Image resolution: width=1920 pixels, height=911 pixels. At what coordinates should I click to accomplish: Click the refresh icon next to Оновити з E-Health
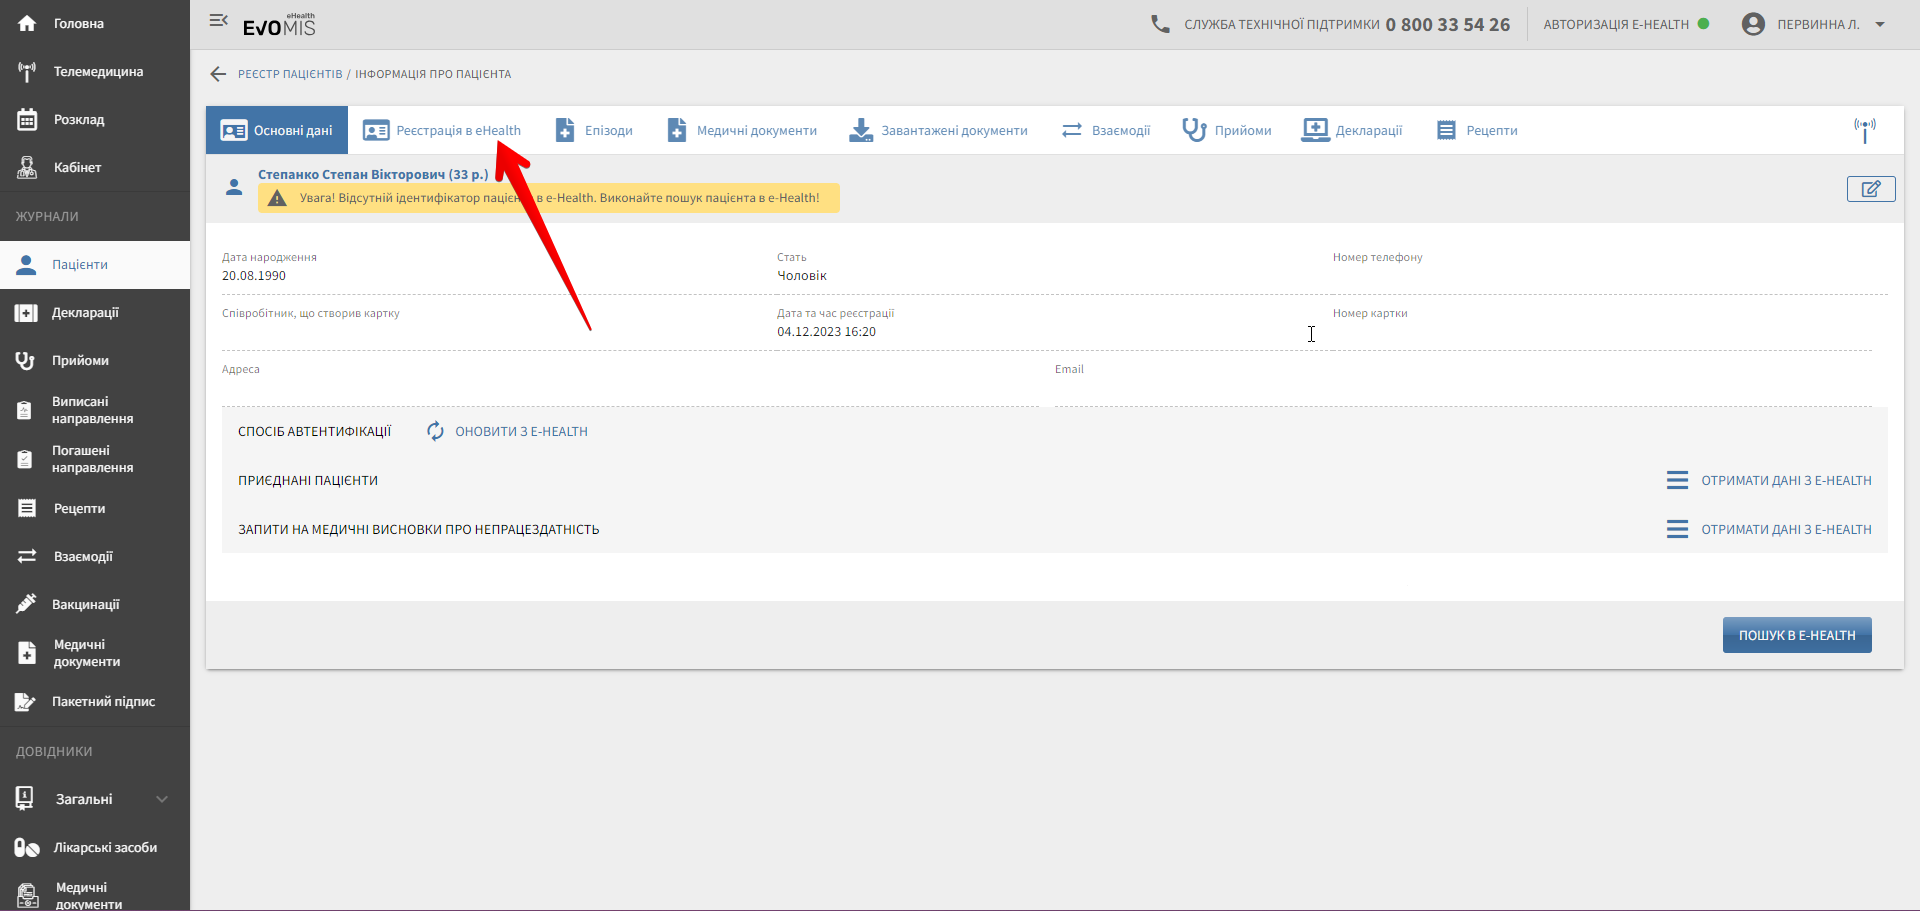pyautogui.click(x=435, y=431)
